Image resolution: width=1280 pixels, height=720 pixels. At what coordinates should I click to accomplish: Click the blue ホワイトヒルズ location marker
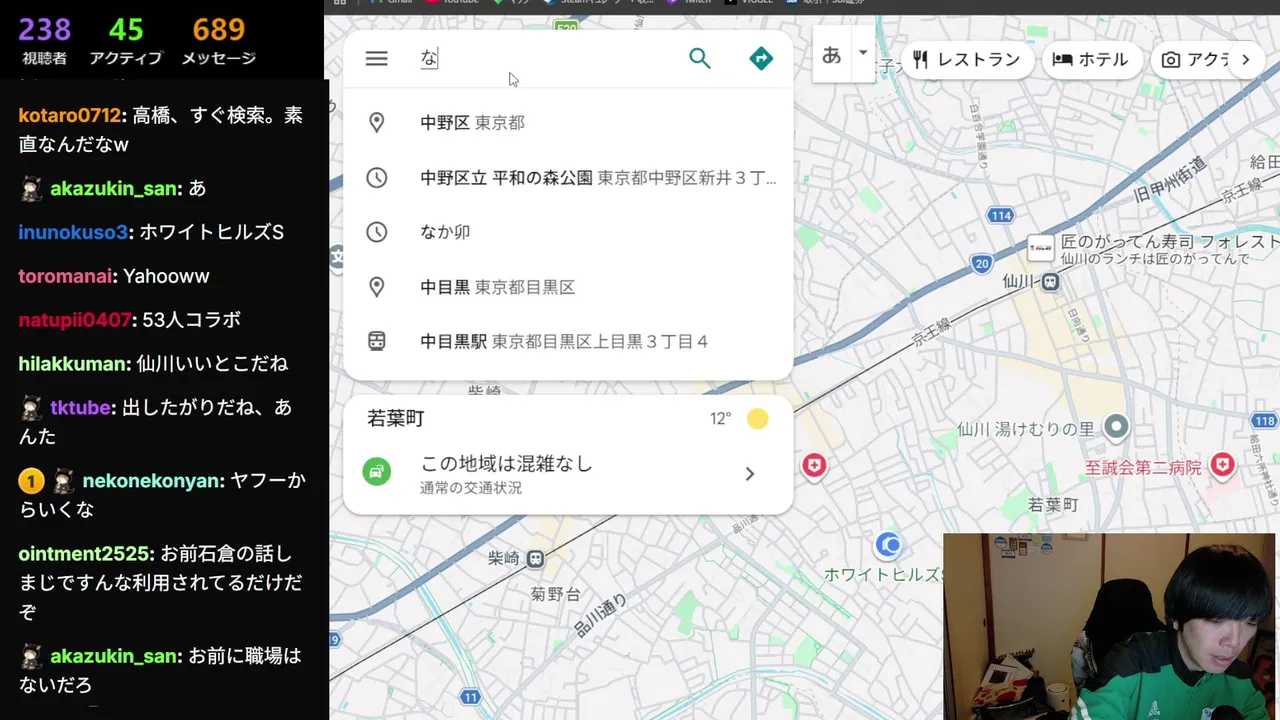pyautogui.click(x=888, y=545)
